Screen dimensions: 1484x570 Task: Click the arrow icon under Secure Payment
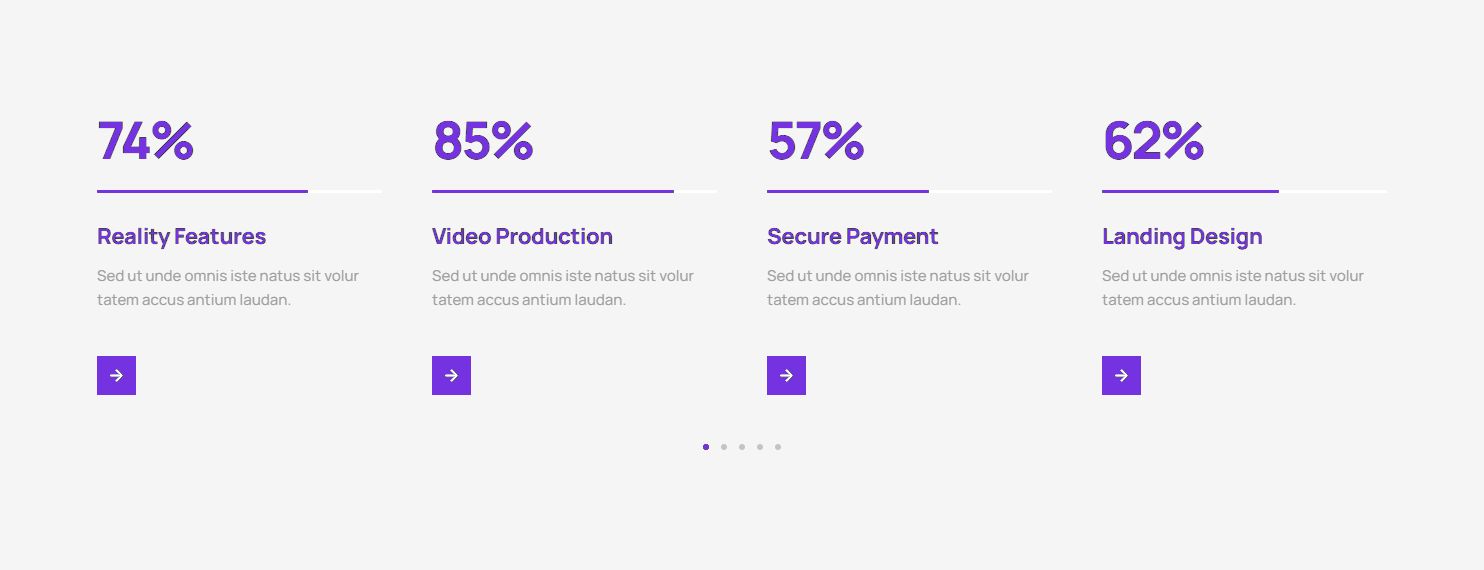coord(786,375)
